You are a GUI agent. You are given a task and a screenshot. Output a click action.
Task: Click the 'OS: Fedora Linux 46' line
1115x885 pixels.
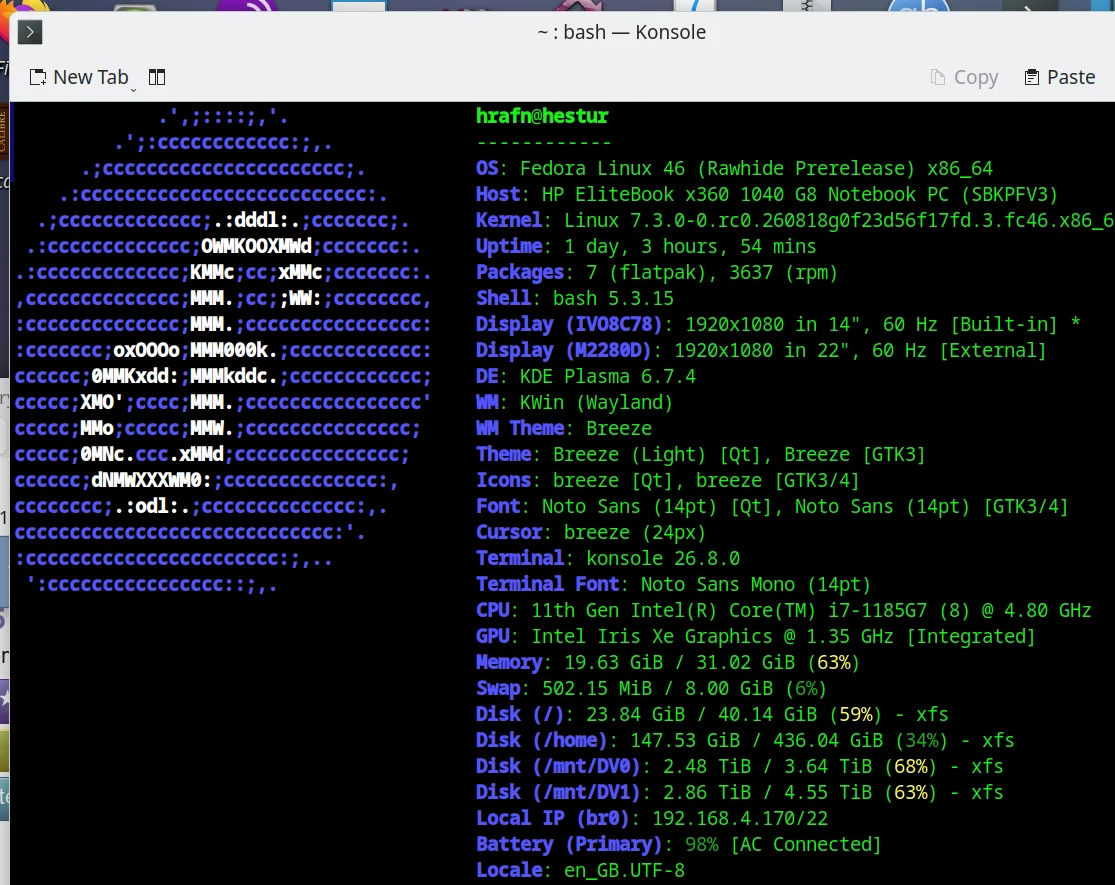tap(734, 168)
